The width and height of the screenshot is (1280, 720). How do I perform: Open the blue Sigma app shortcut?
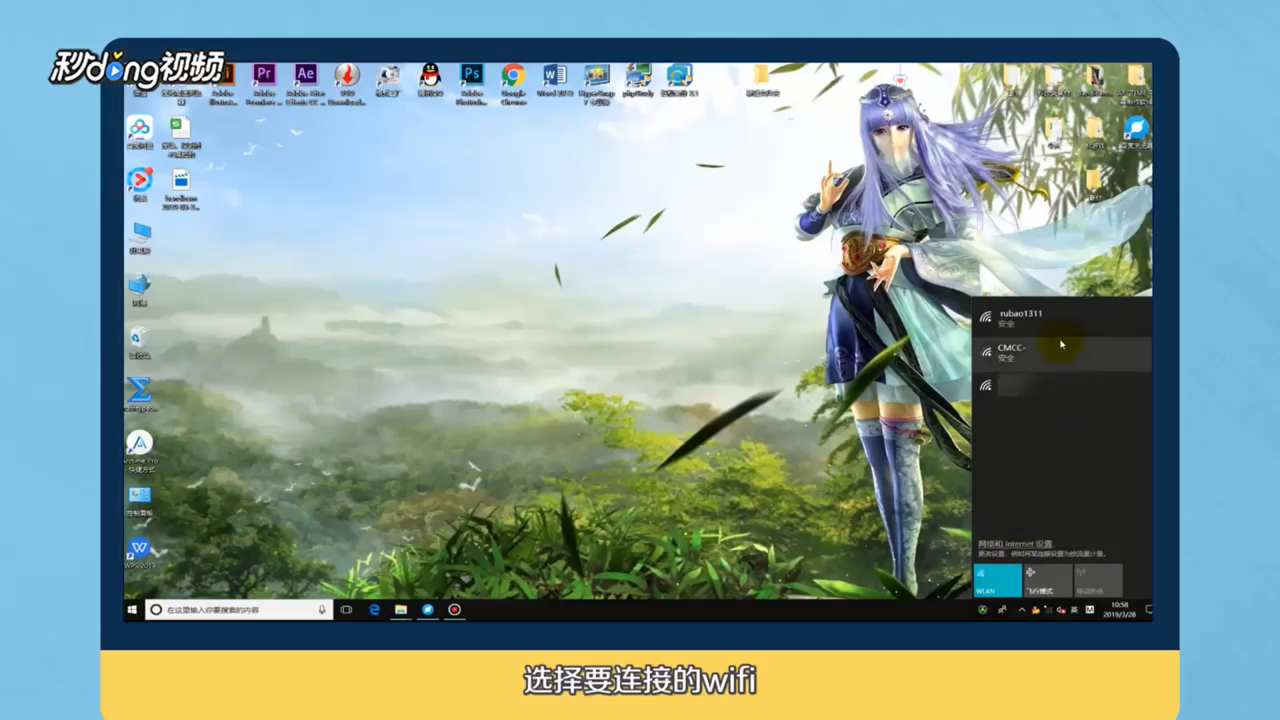140,394
